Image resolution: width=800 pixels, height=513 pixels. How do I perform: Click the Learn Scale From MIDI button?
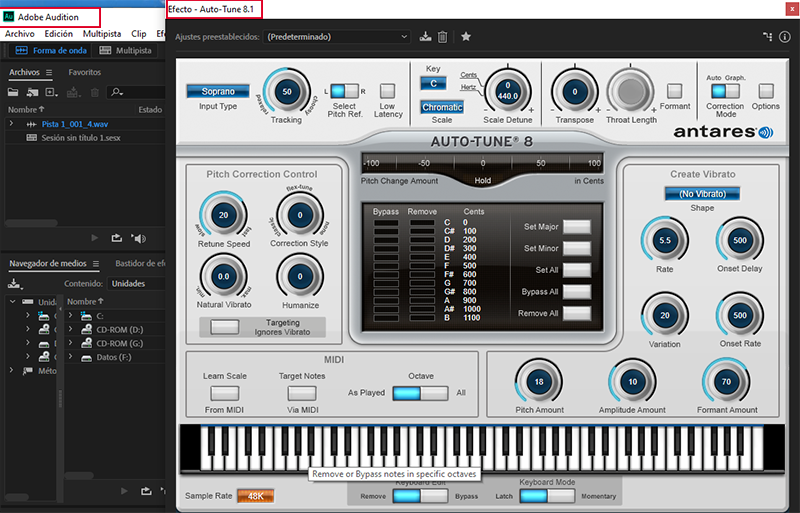(x=224, y=393)
